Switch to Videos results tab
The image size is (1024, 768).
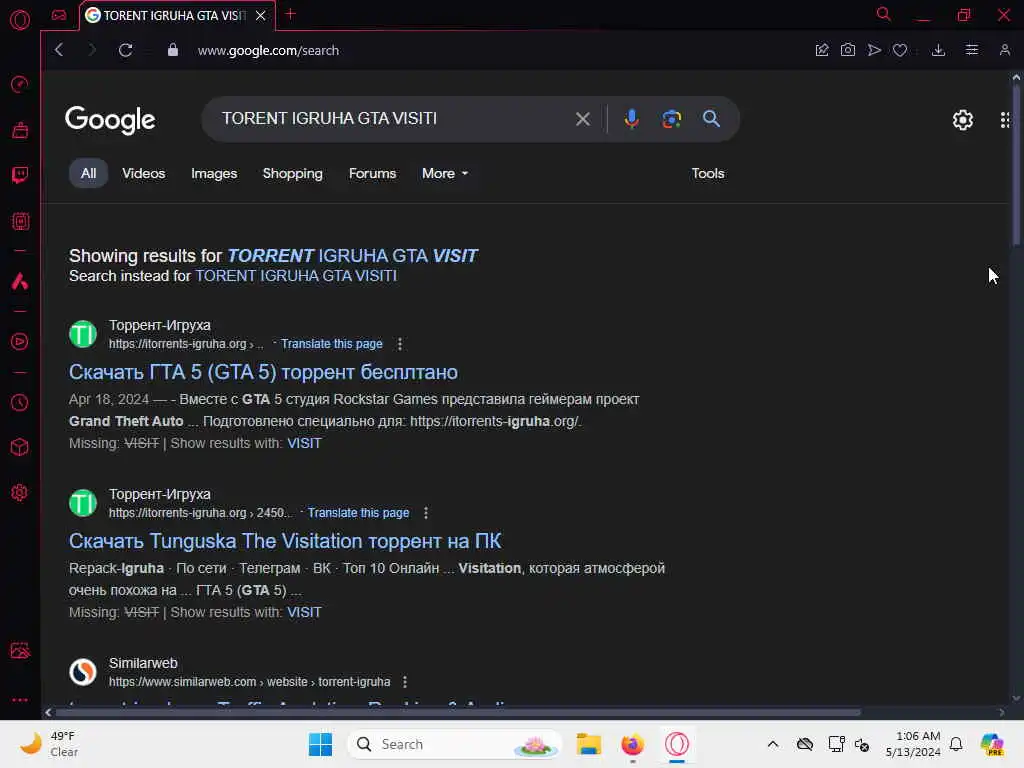pos(144,174)
